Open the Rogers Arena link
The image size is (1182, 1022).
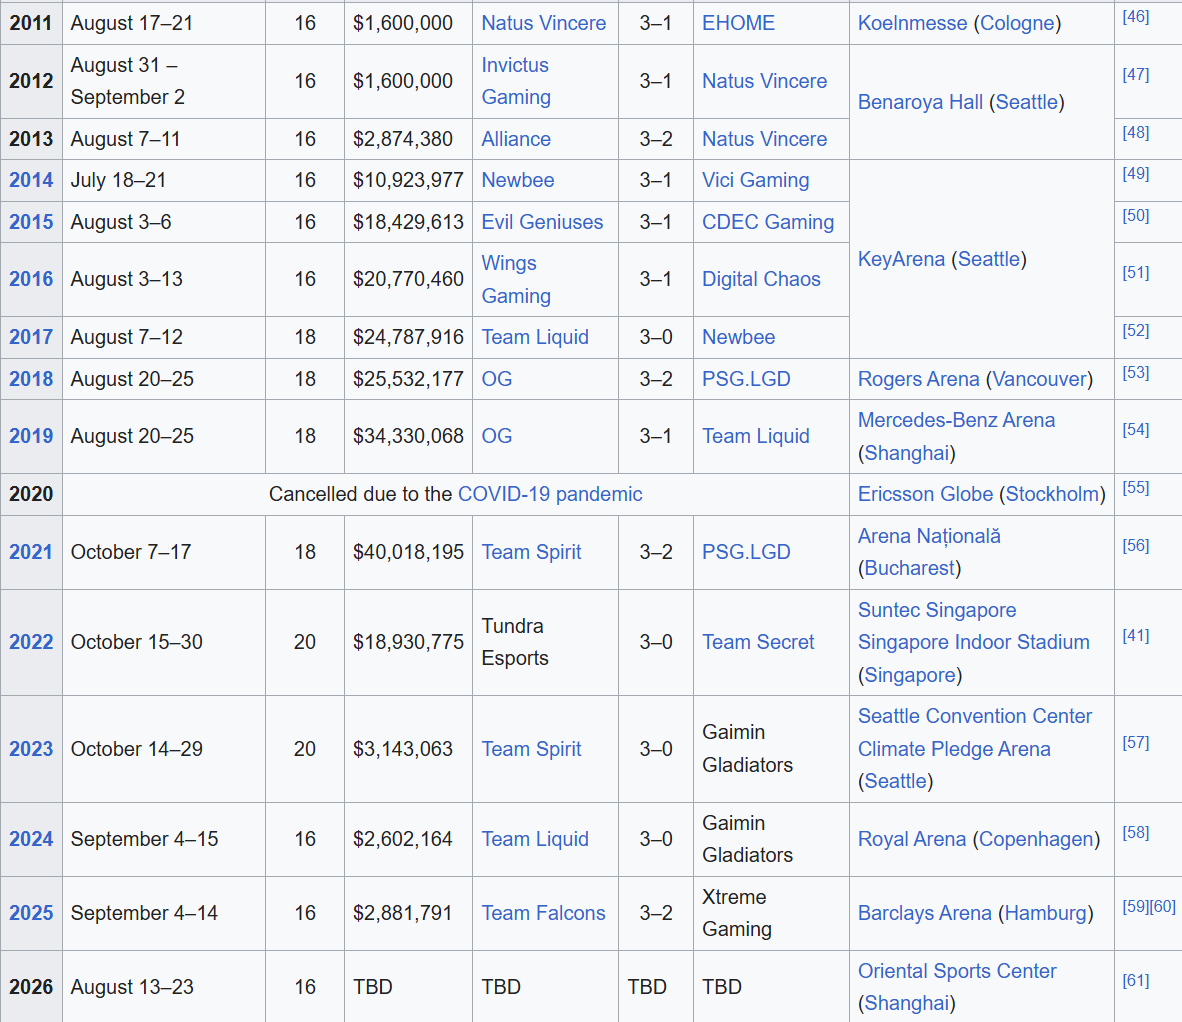coord(918,378)
